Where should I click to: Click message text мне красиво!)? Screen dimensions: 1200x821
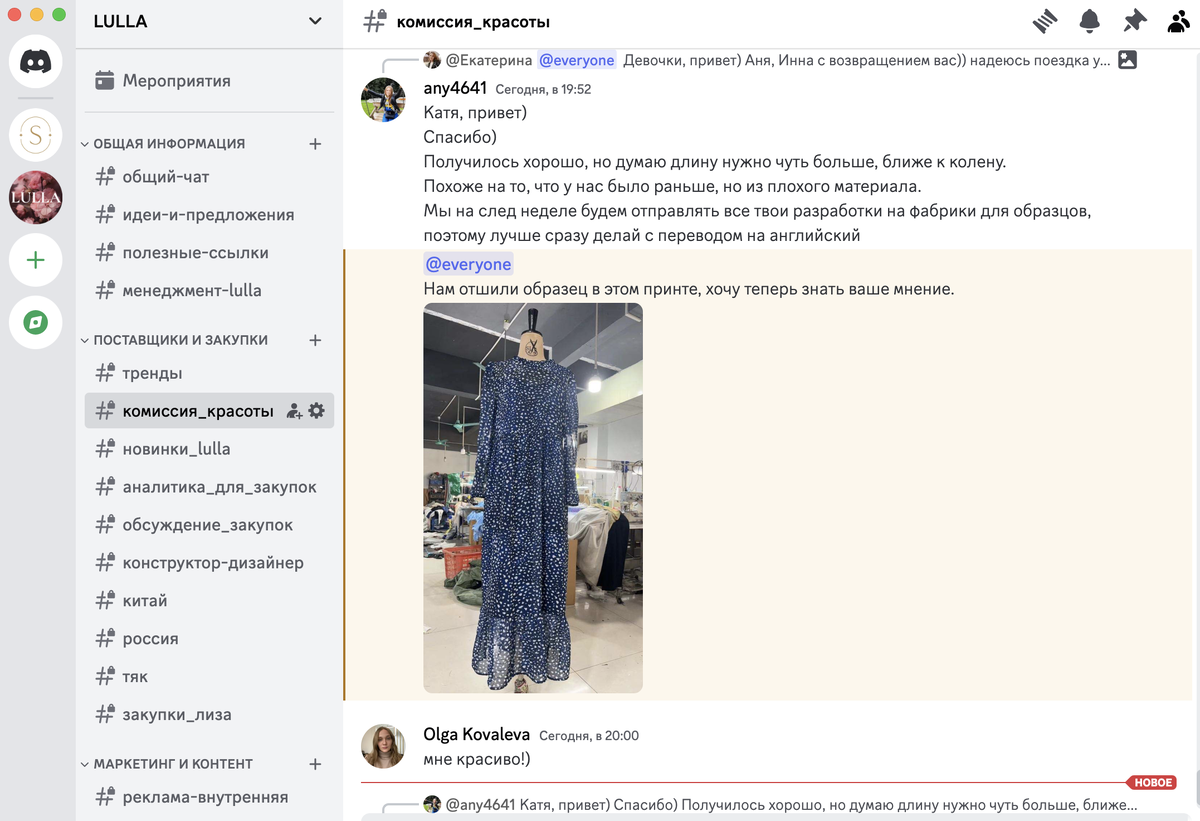[x=477, y=759]
